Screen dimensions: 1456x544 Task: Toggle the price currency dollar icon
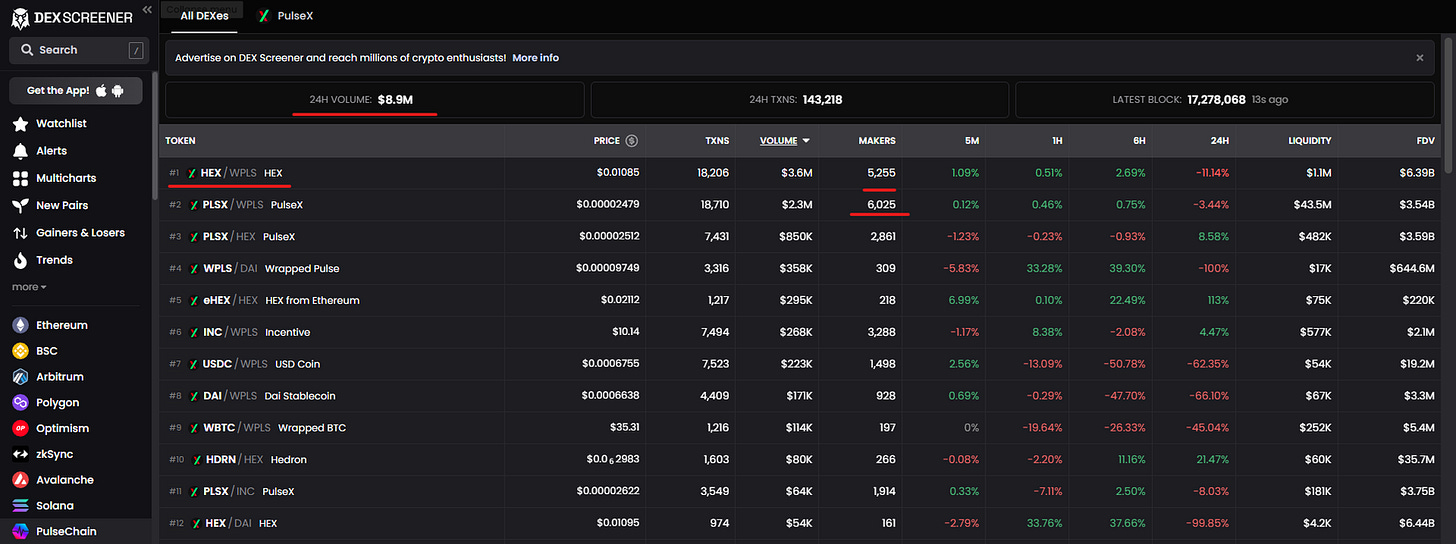[631, 141]
